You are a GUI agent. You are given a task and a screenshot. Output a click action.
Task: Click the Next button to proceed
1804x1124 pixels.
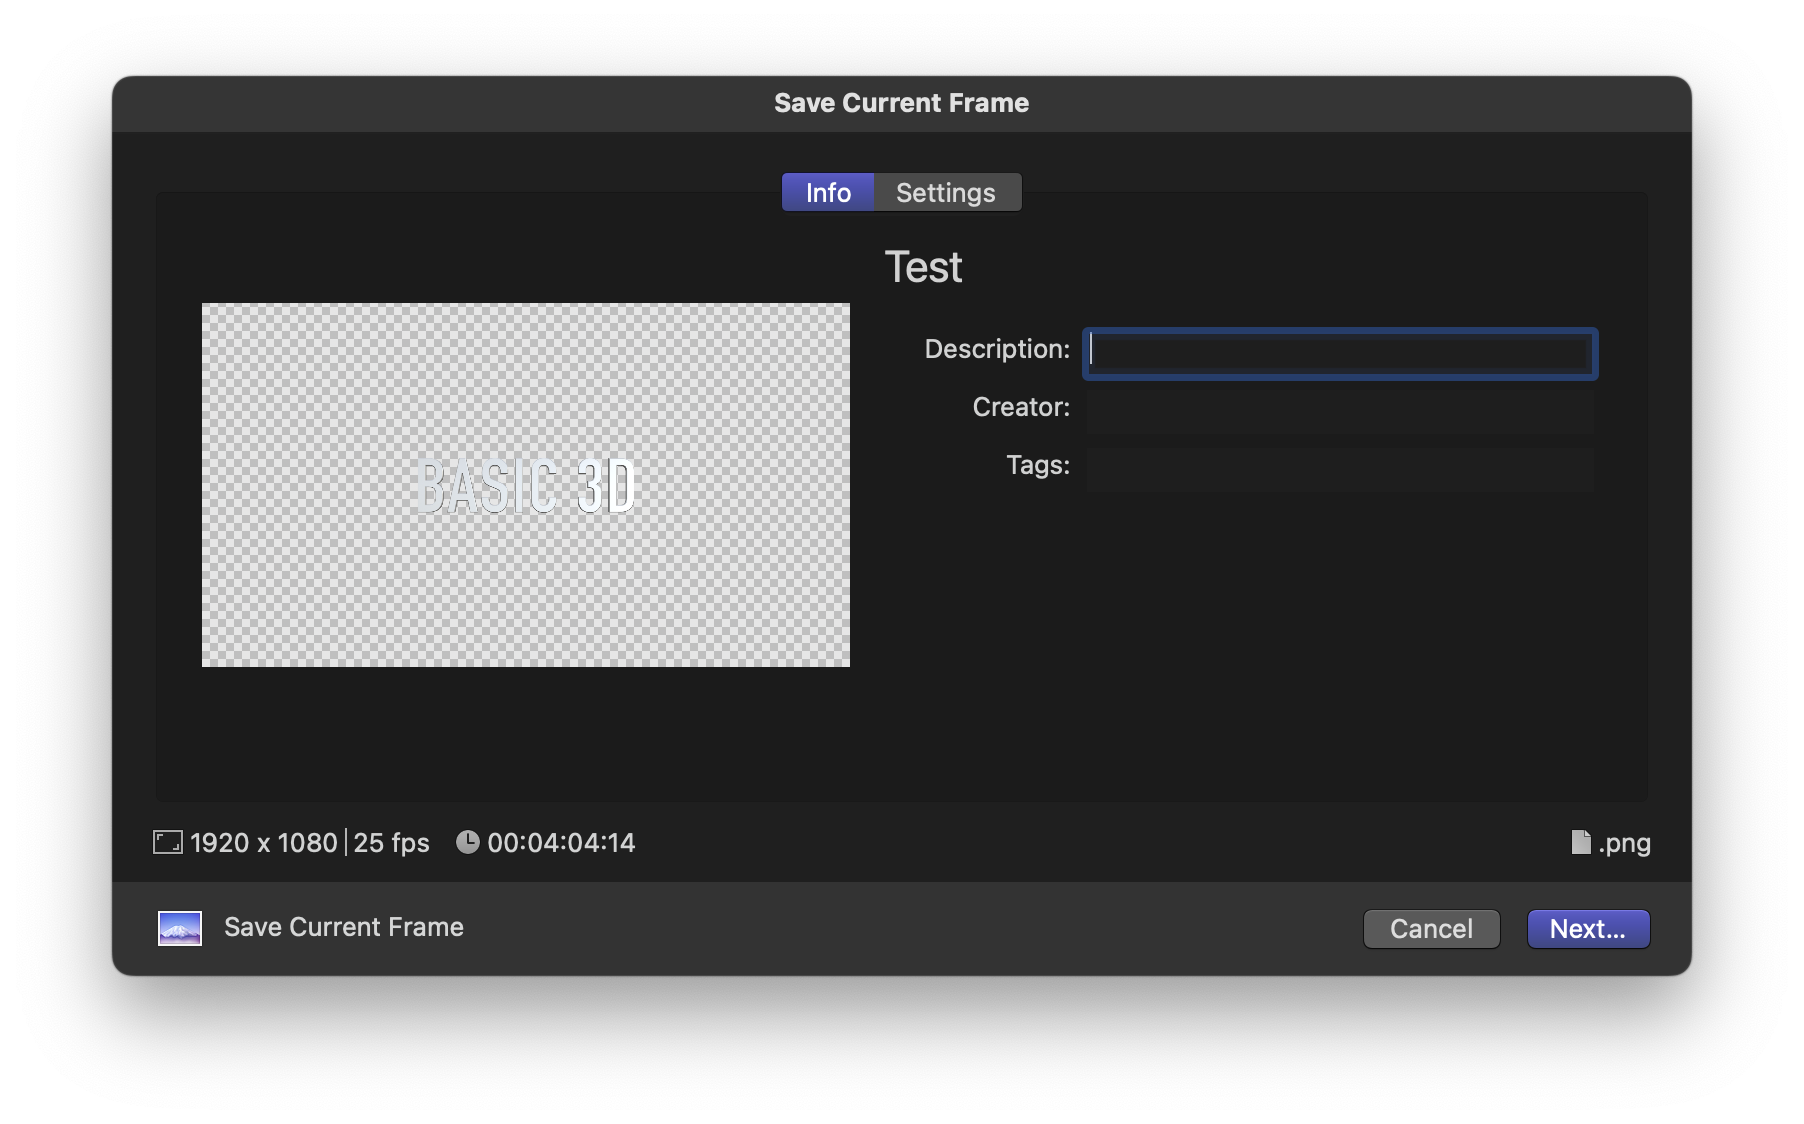coord(1588,928)
